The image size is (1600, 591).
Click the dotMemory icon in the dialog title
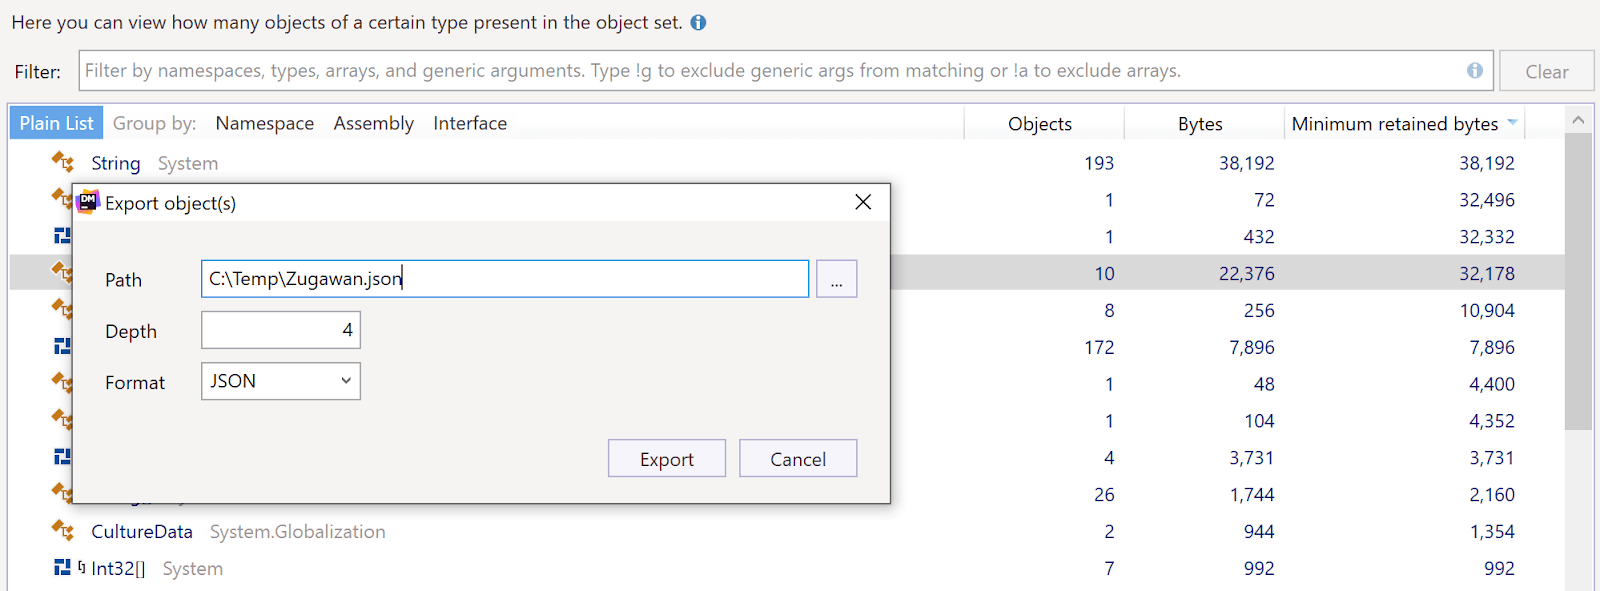coord(89,202)
